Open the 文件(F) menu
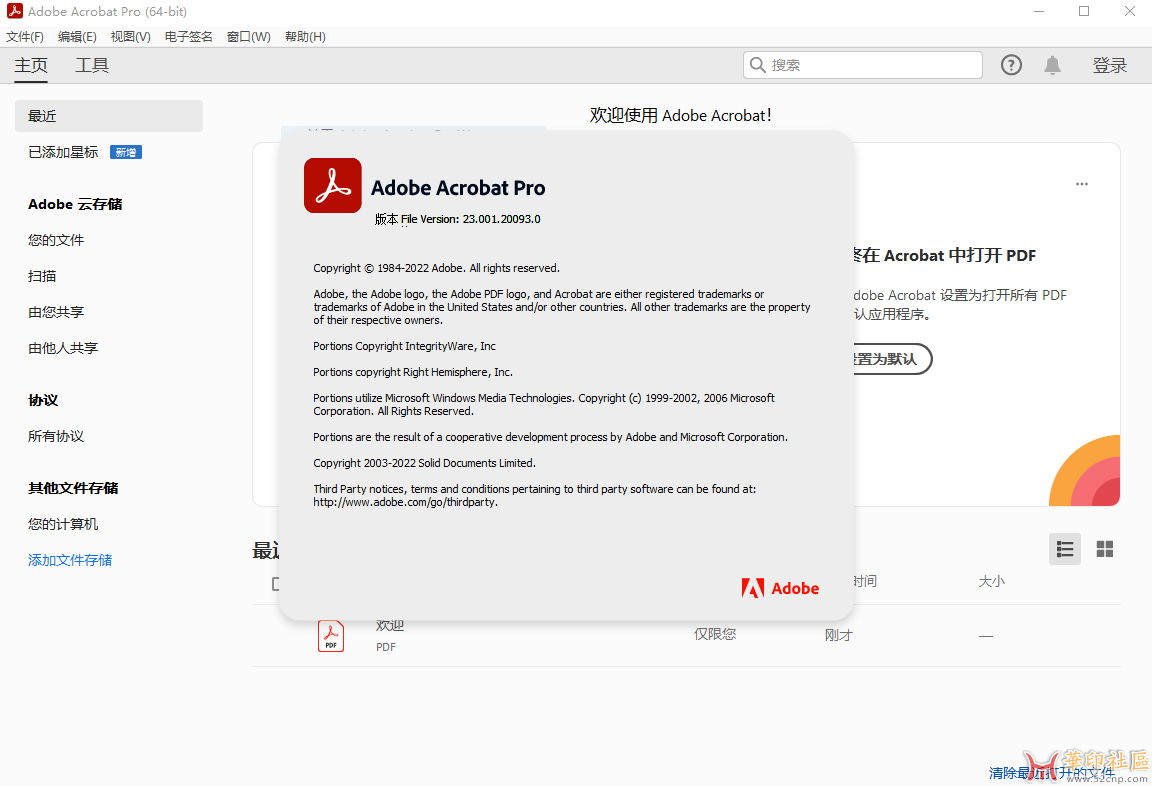Screen dimensions: 1152x786 tap(25, 37)
